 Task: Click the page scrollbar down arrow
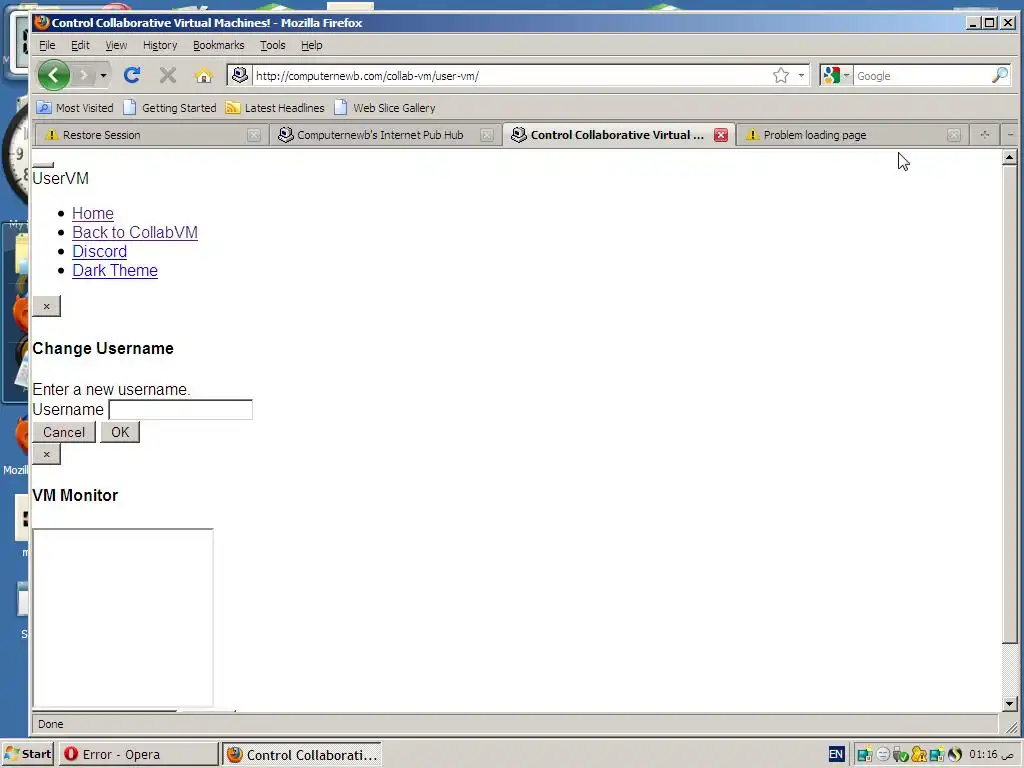point(1010,704)
